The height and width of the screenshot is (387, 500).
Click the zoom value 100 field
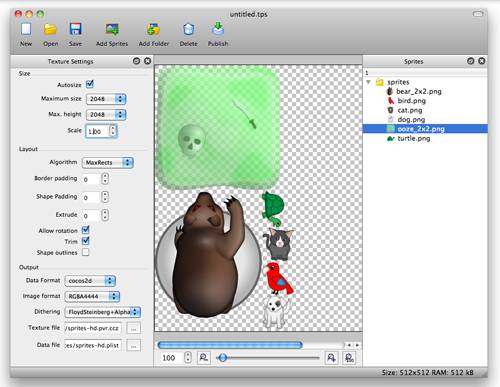pos(172,358)
